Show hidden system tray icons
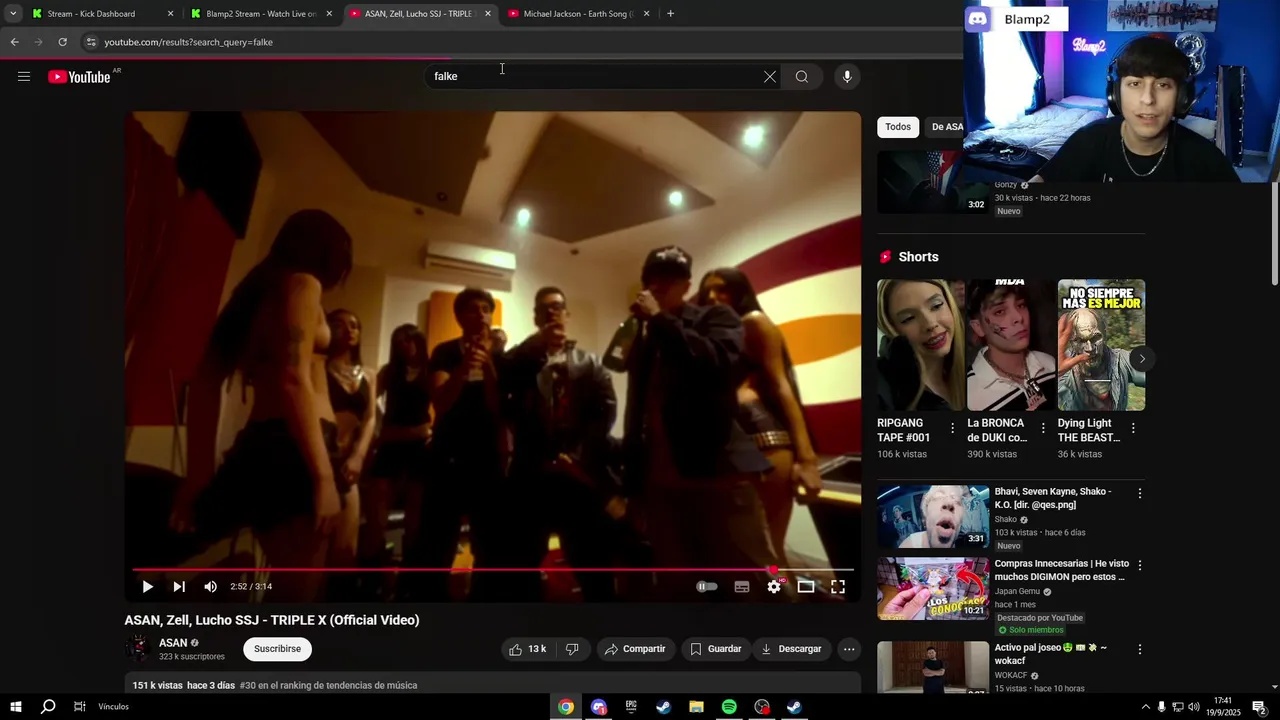Screen dimensions: 1280x720 [1145, 707]
